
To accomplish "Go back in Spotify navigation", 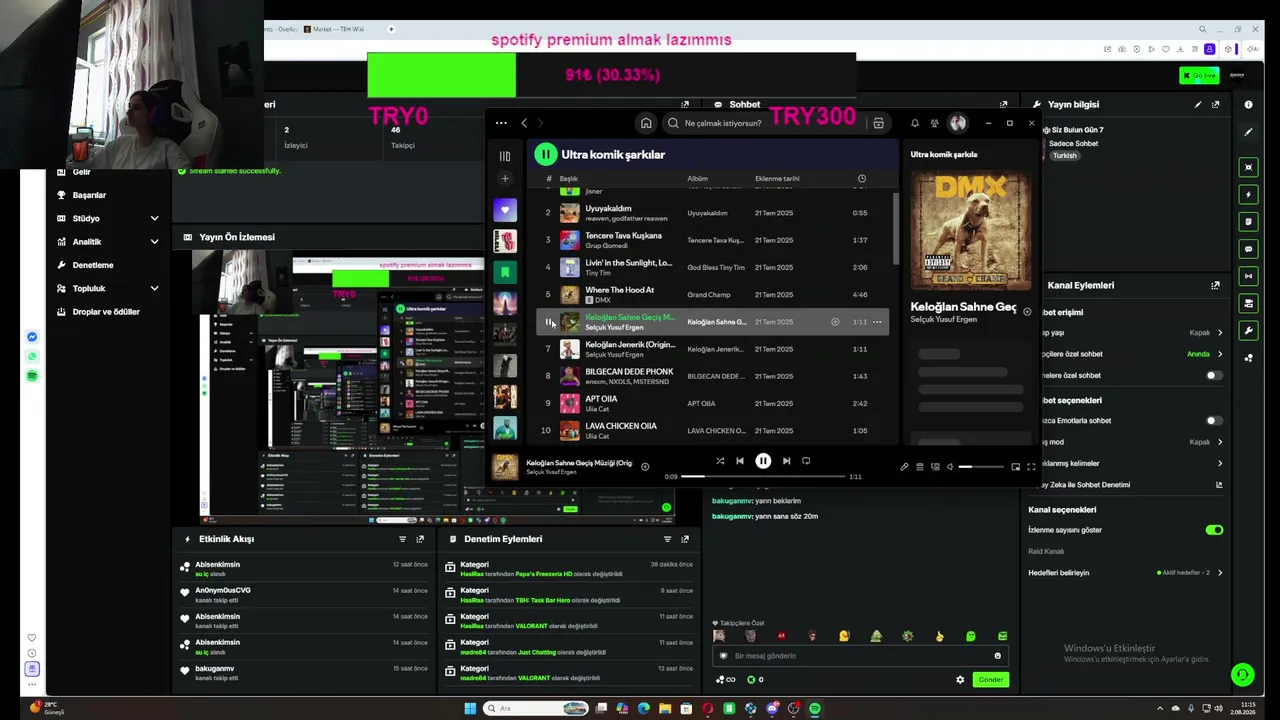I will click(524, 123).
